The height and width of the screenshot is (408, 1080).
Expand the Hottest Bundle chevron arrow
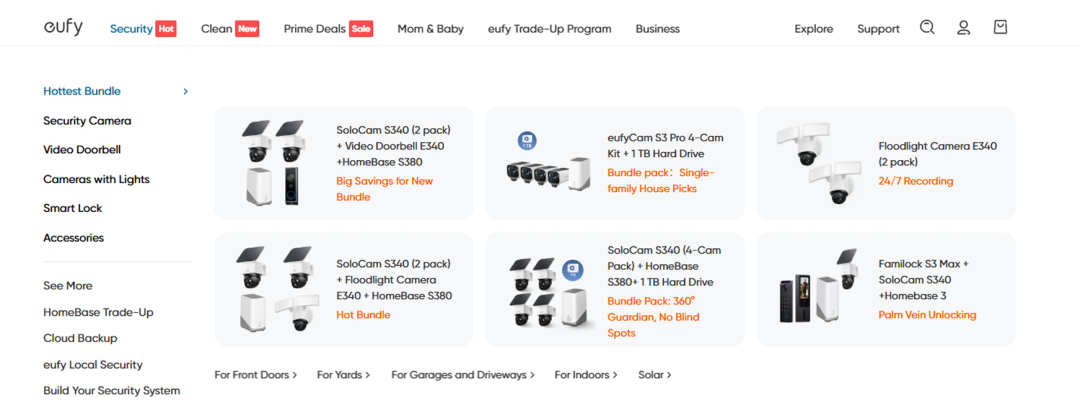(185, 92)
